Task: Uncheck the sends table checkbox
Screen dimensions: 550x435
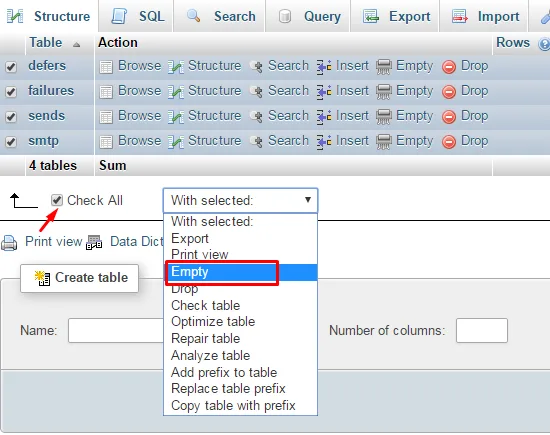Action: click(x=11, y=117)
